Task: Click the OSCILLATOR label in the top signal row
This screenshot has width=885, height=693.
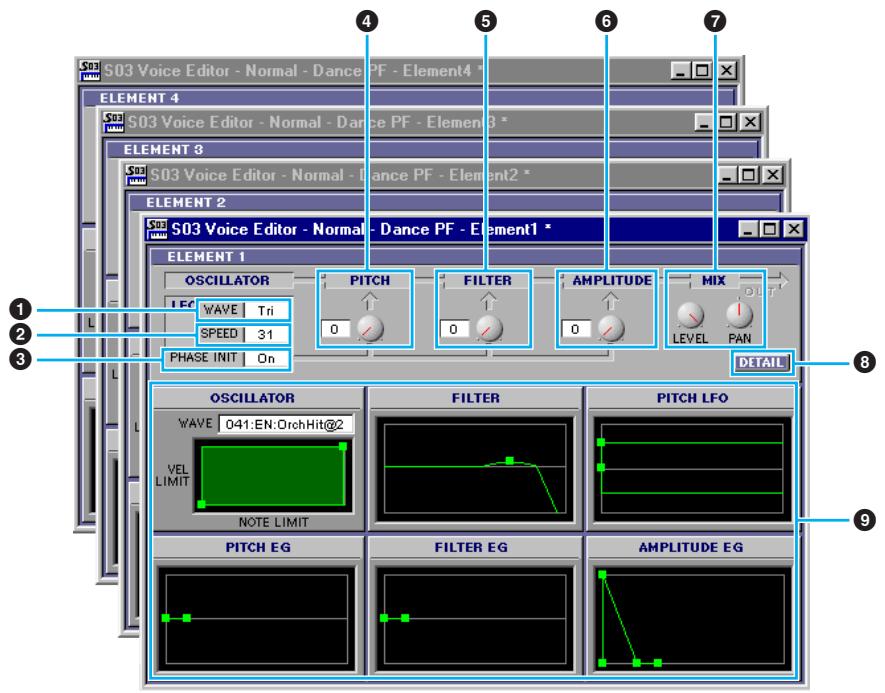Action: coord(227,280)
